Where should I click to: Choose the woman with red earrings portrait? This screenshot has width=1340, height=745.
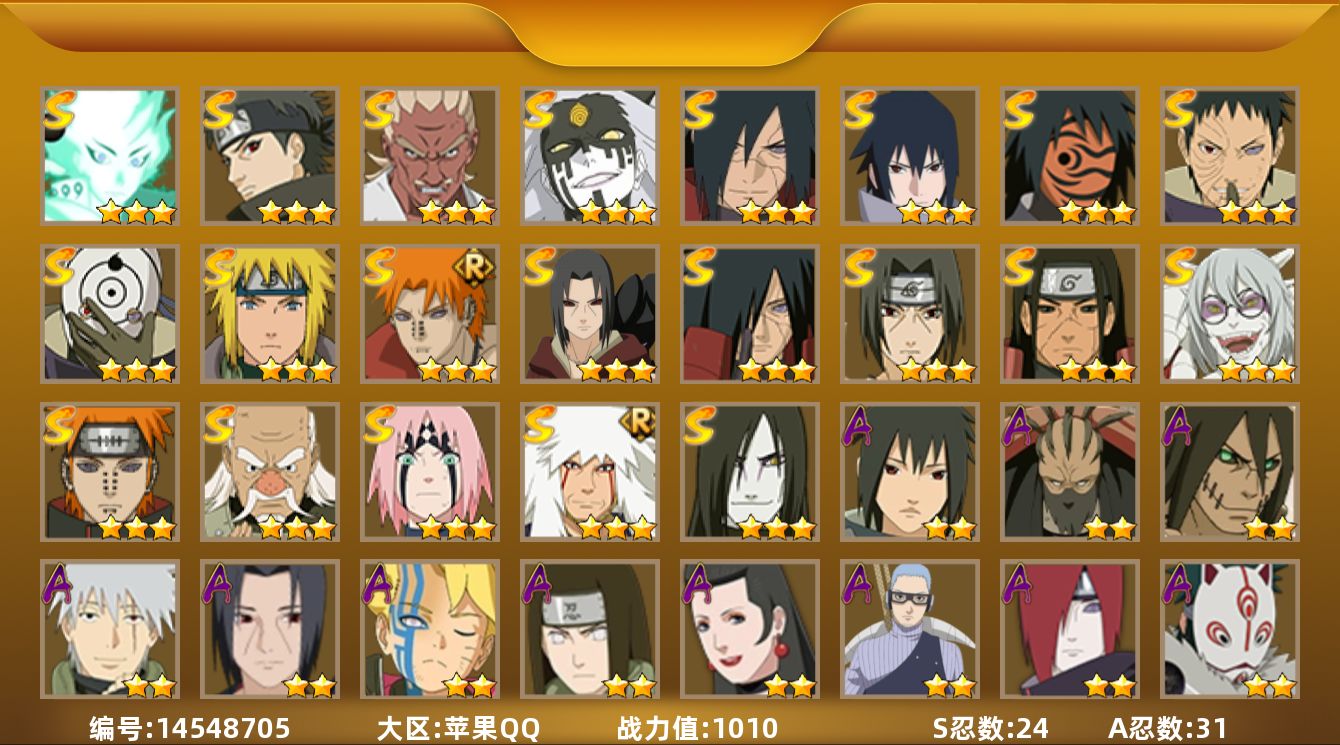click(749, 629)
